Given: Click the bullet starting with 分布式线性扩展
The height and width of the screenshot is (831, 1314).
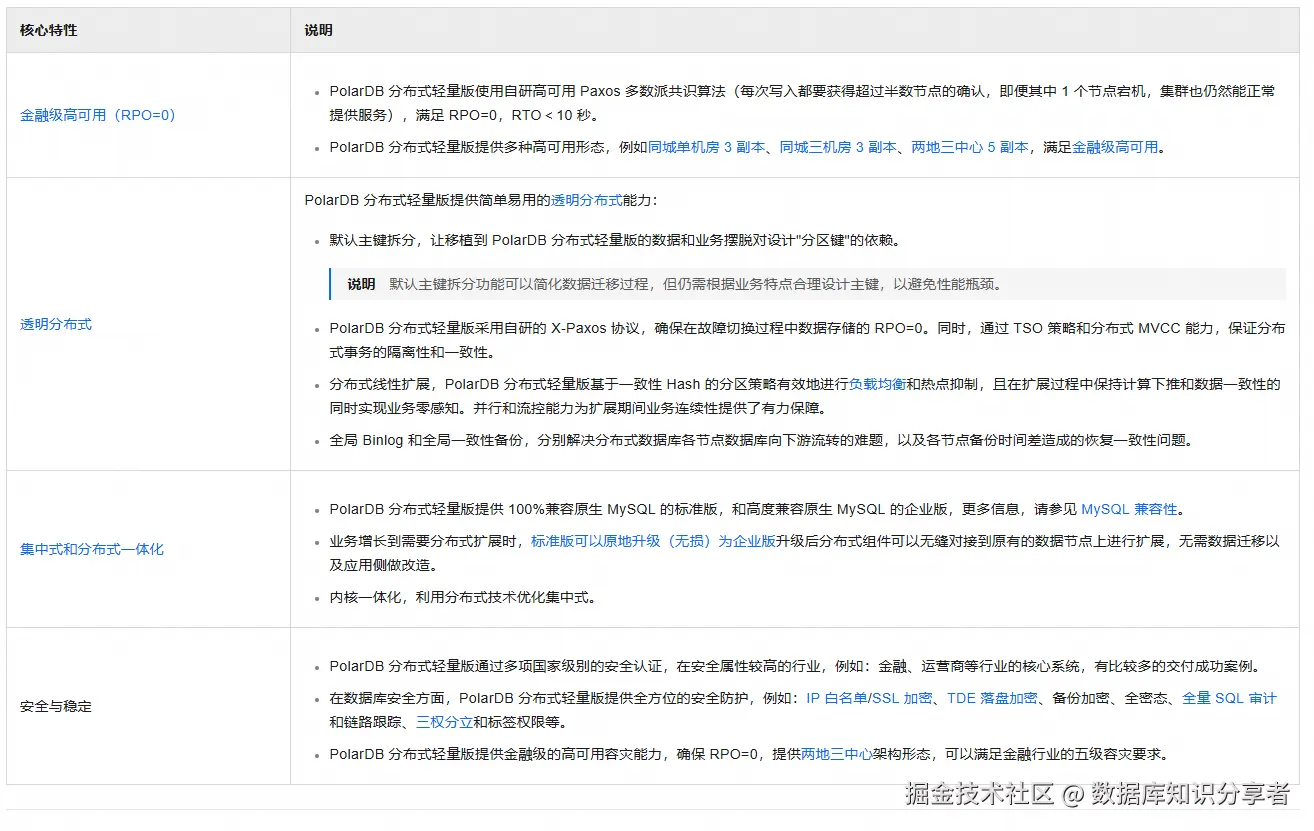Looking at the screenshot, I should click(806, 396).
